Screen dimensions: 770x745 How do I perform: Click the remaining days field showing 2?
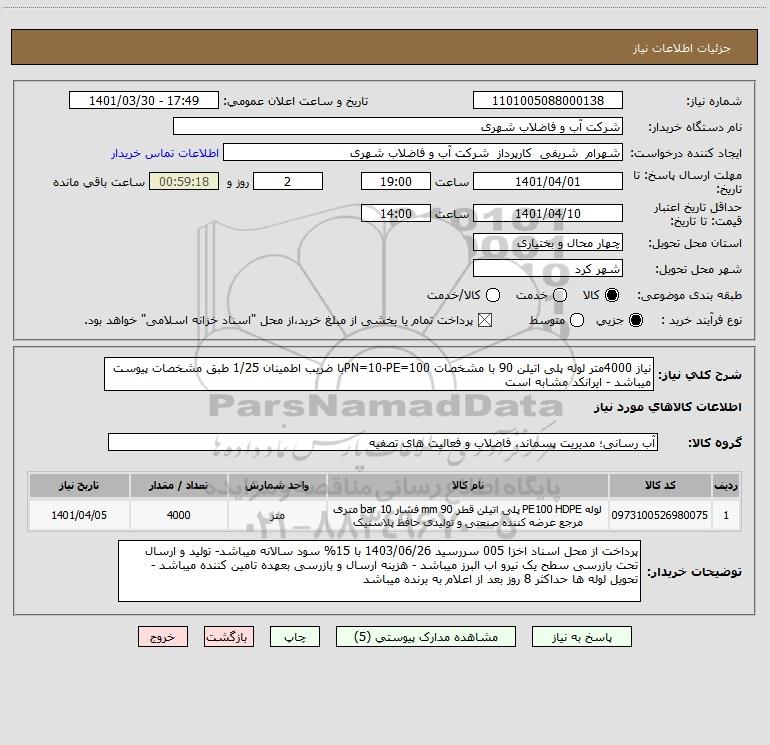288,181
